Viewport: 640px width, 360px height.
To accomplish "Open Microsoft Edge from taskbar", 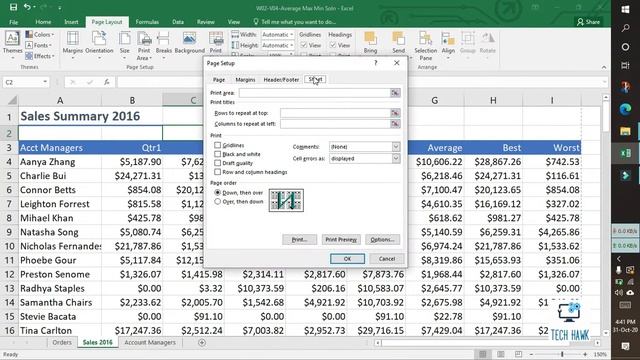I will (625, 109).
